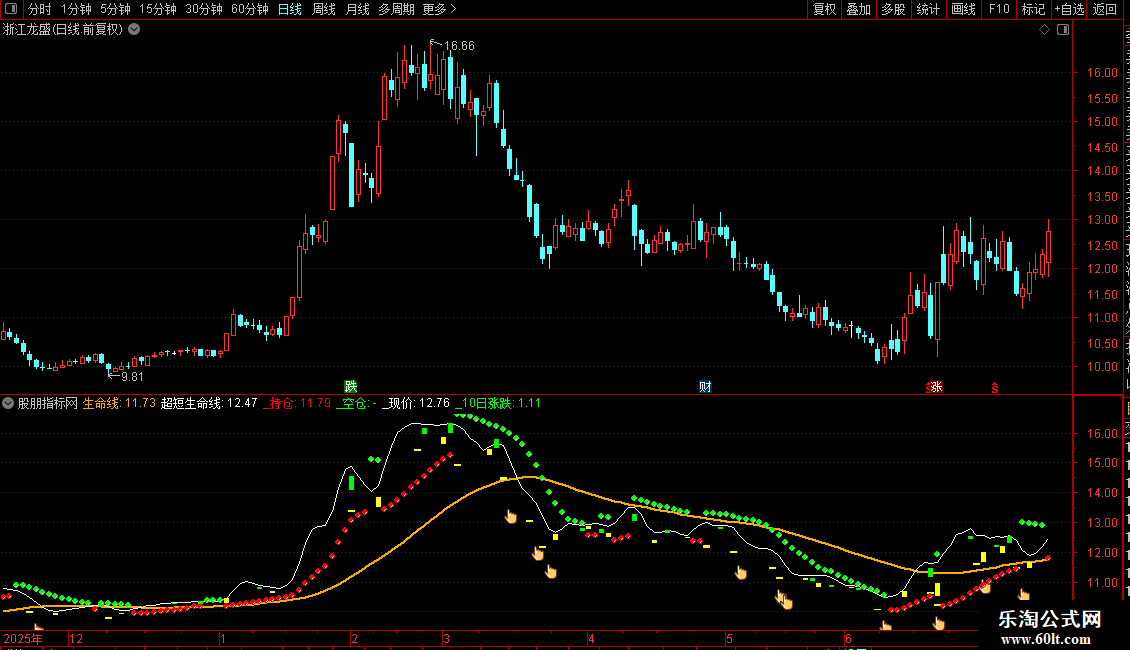Open the 统计 statistics tool
The image size is (1130, 650).
(928, 9)
